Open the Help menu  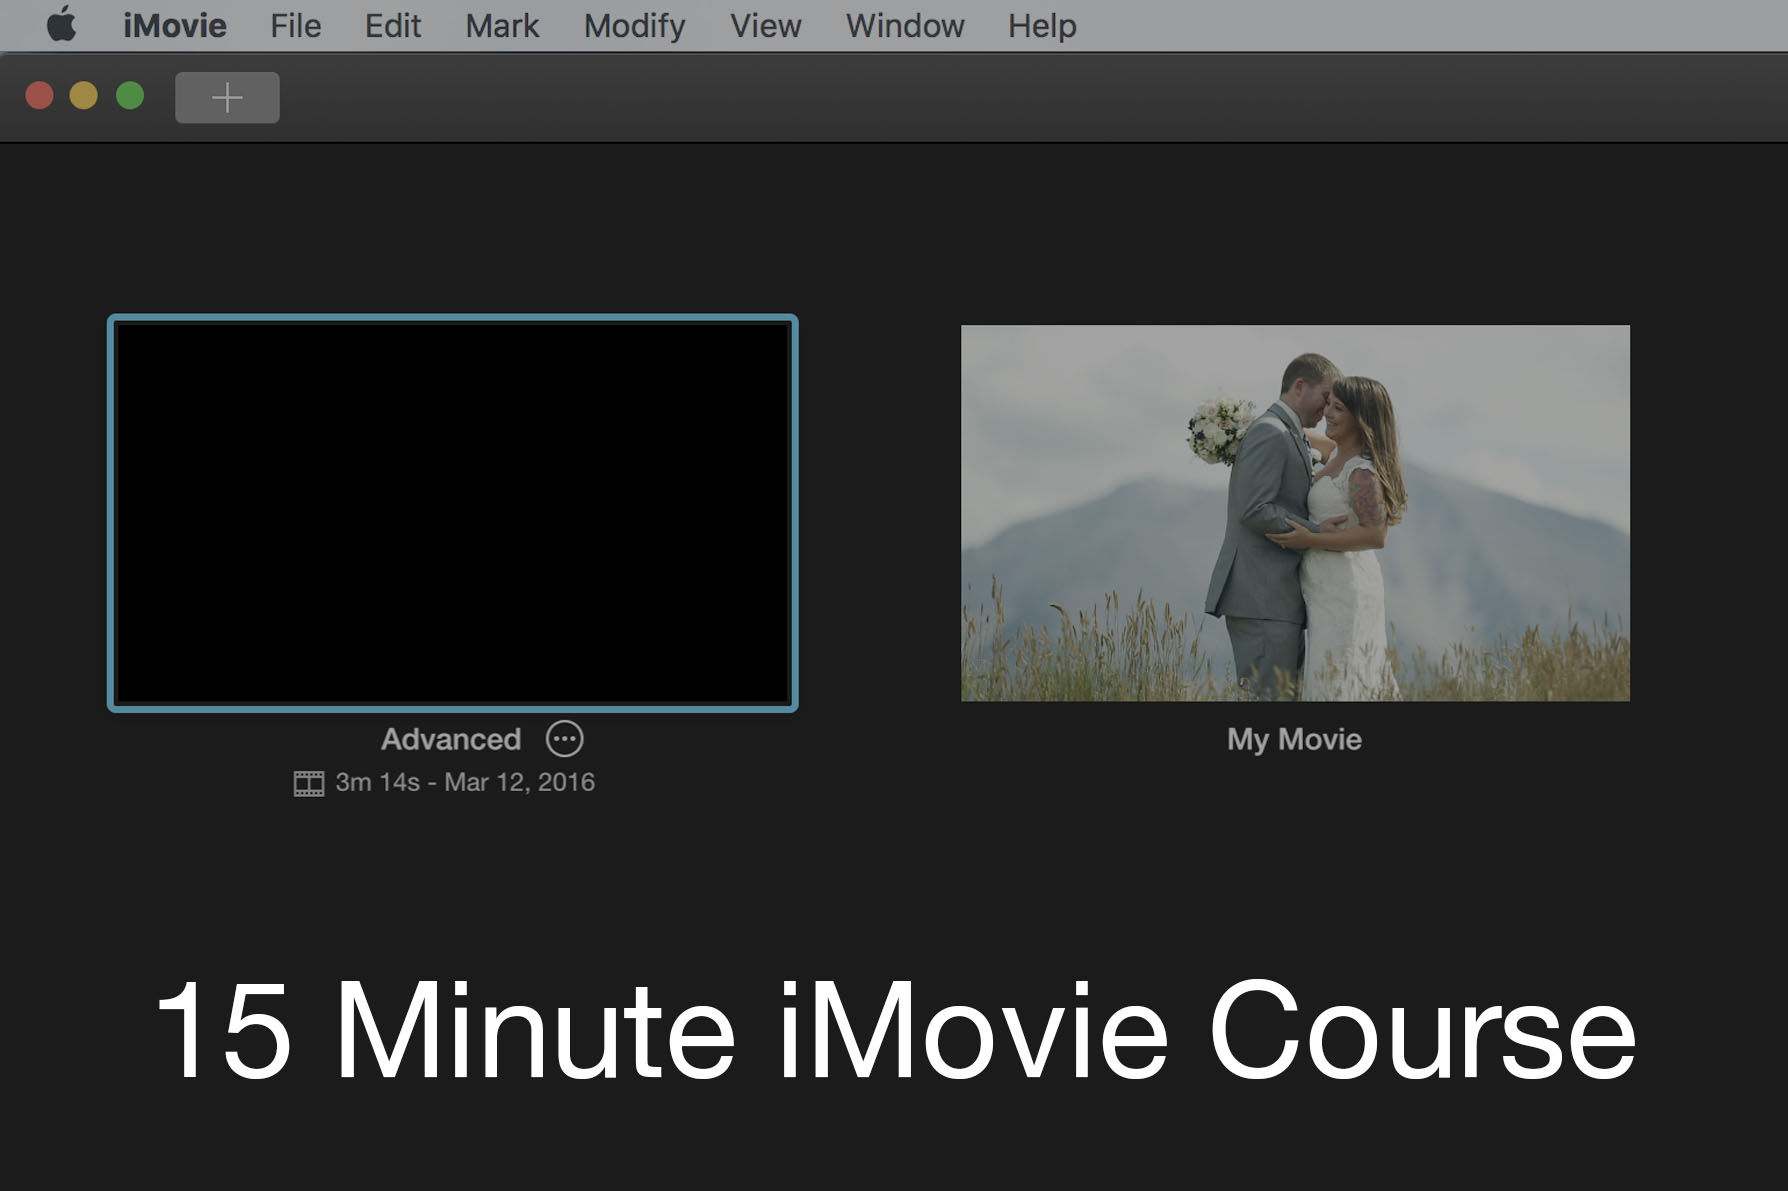(x=1042, y=25)
